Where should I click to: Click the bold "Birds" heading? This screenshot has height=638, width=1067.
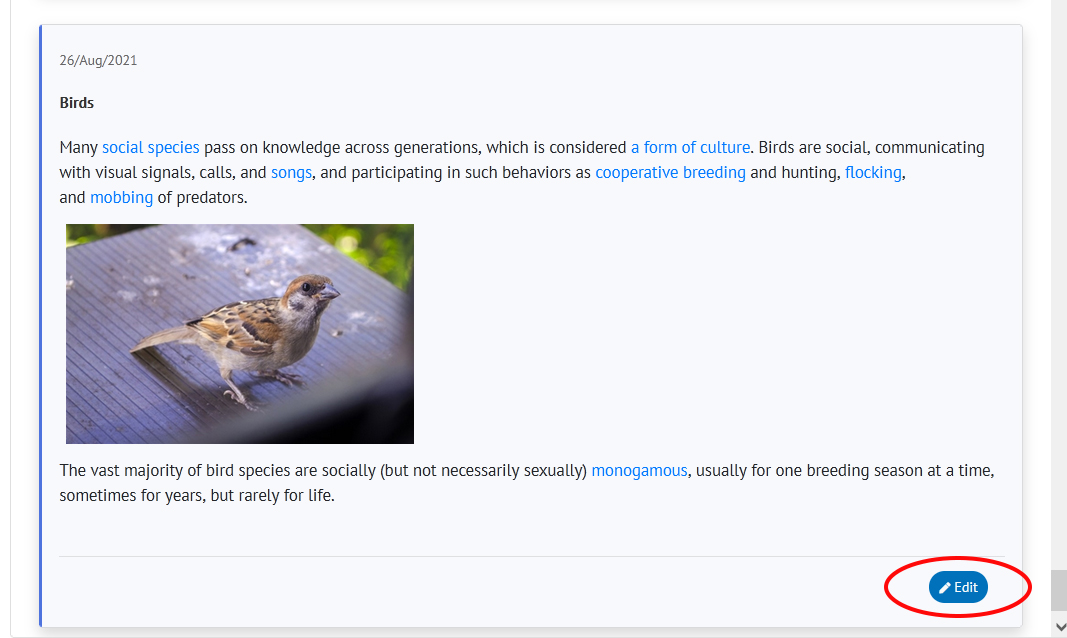click(x=77, y=103)
